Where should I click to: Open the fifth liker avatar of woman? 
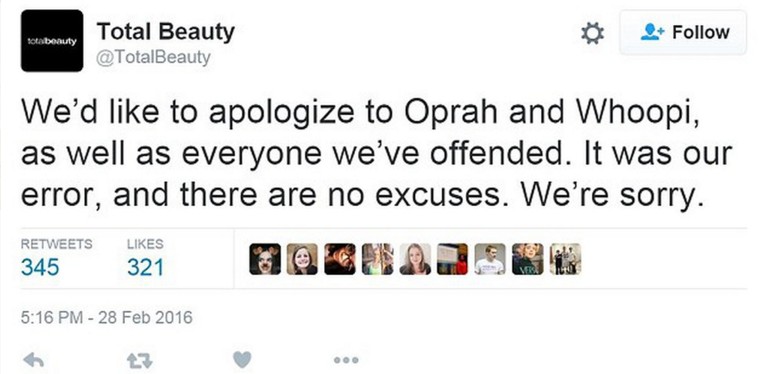(415, 259)
